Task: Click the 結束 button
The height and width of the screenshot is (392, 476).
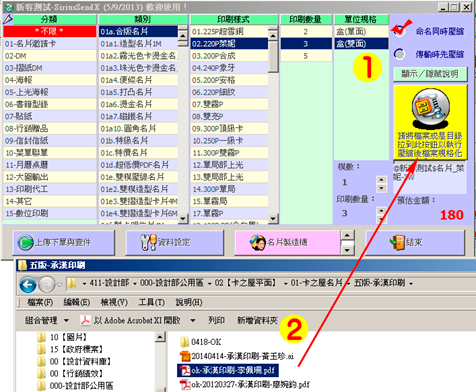Action: [415, 242]
